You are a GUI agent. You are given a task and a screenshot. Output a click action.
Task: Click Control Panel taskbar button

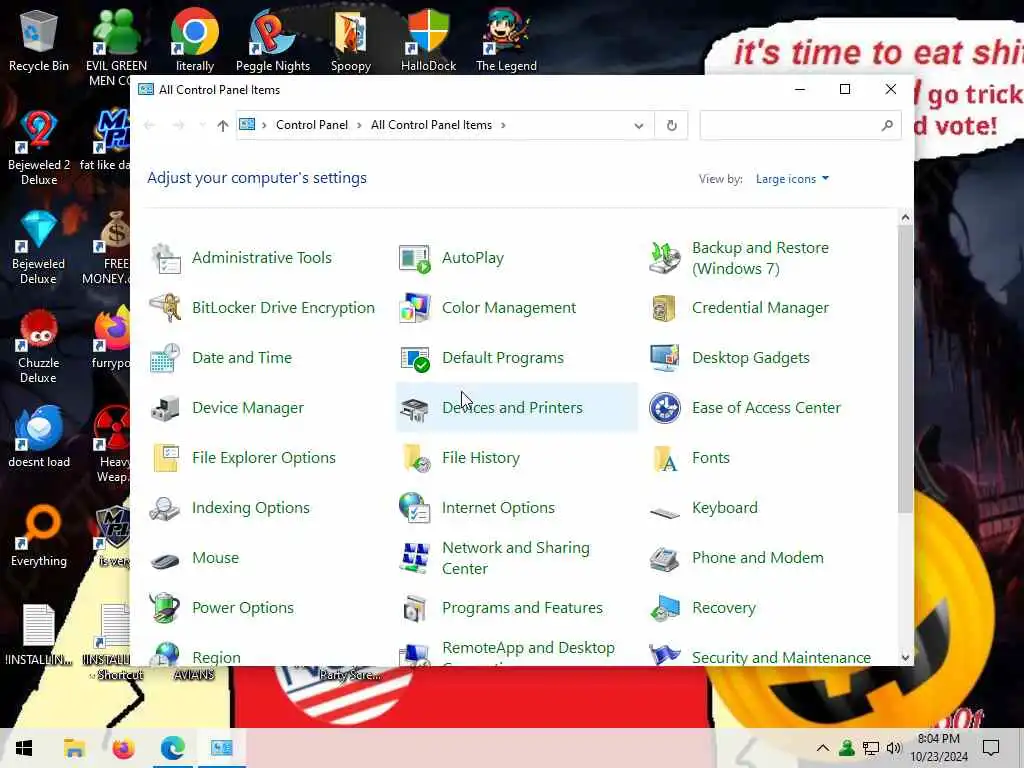pyautogui.click(x=222, y=748)
